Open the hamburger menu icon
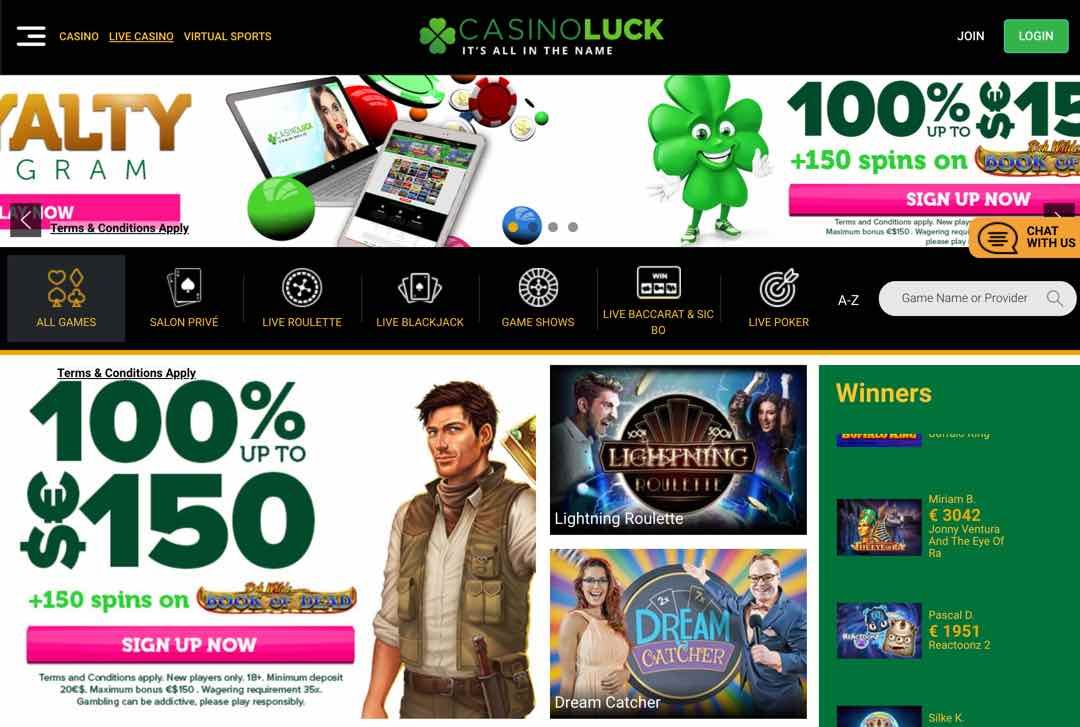 point(31,36)
